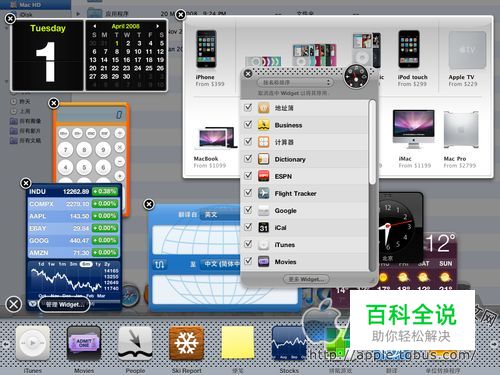This screenshot has width=500, height=375.
Task: Click the orange Calculator icon in widget manager list
Action: (264, 142)
